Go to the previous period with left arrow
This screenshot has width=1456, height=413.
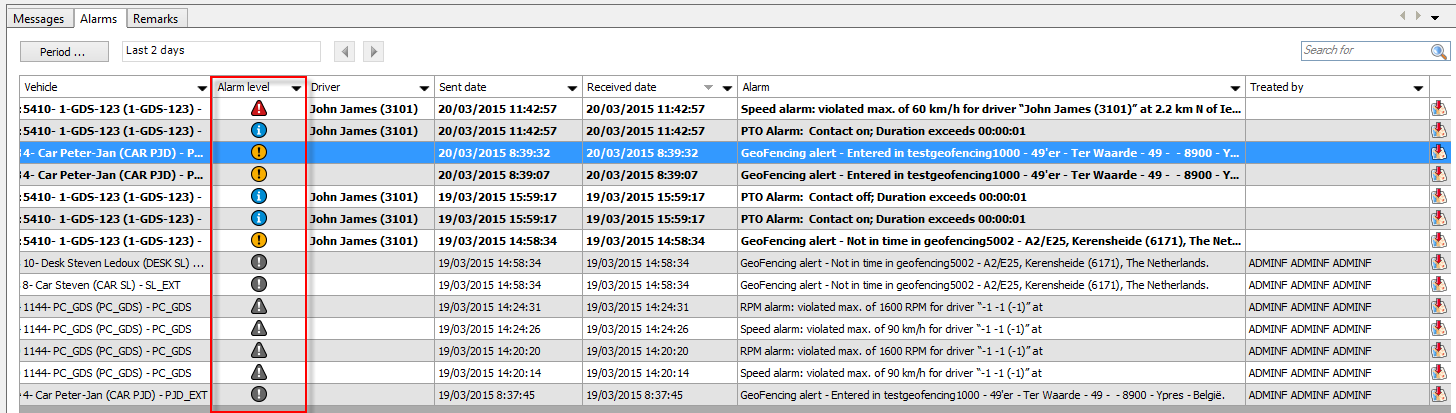tap(345, 51)
